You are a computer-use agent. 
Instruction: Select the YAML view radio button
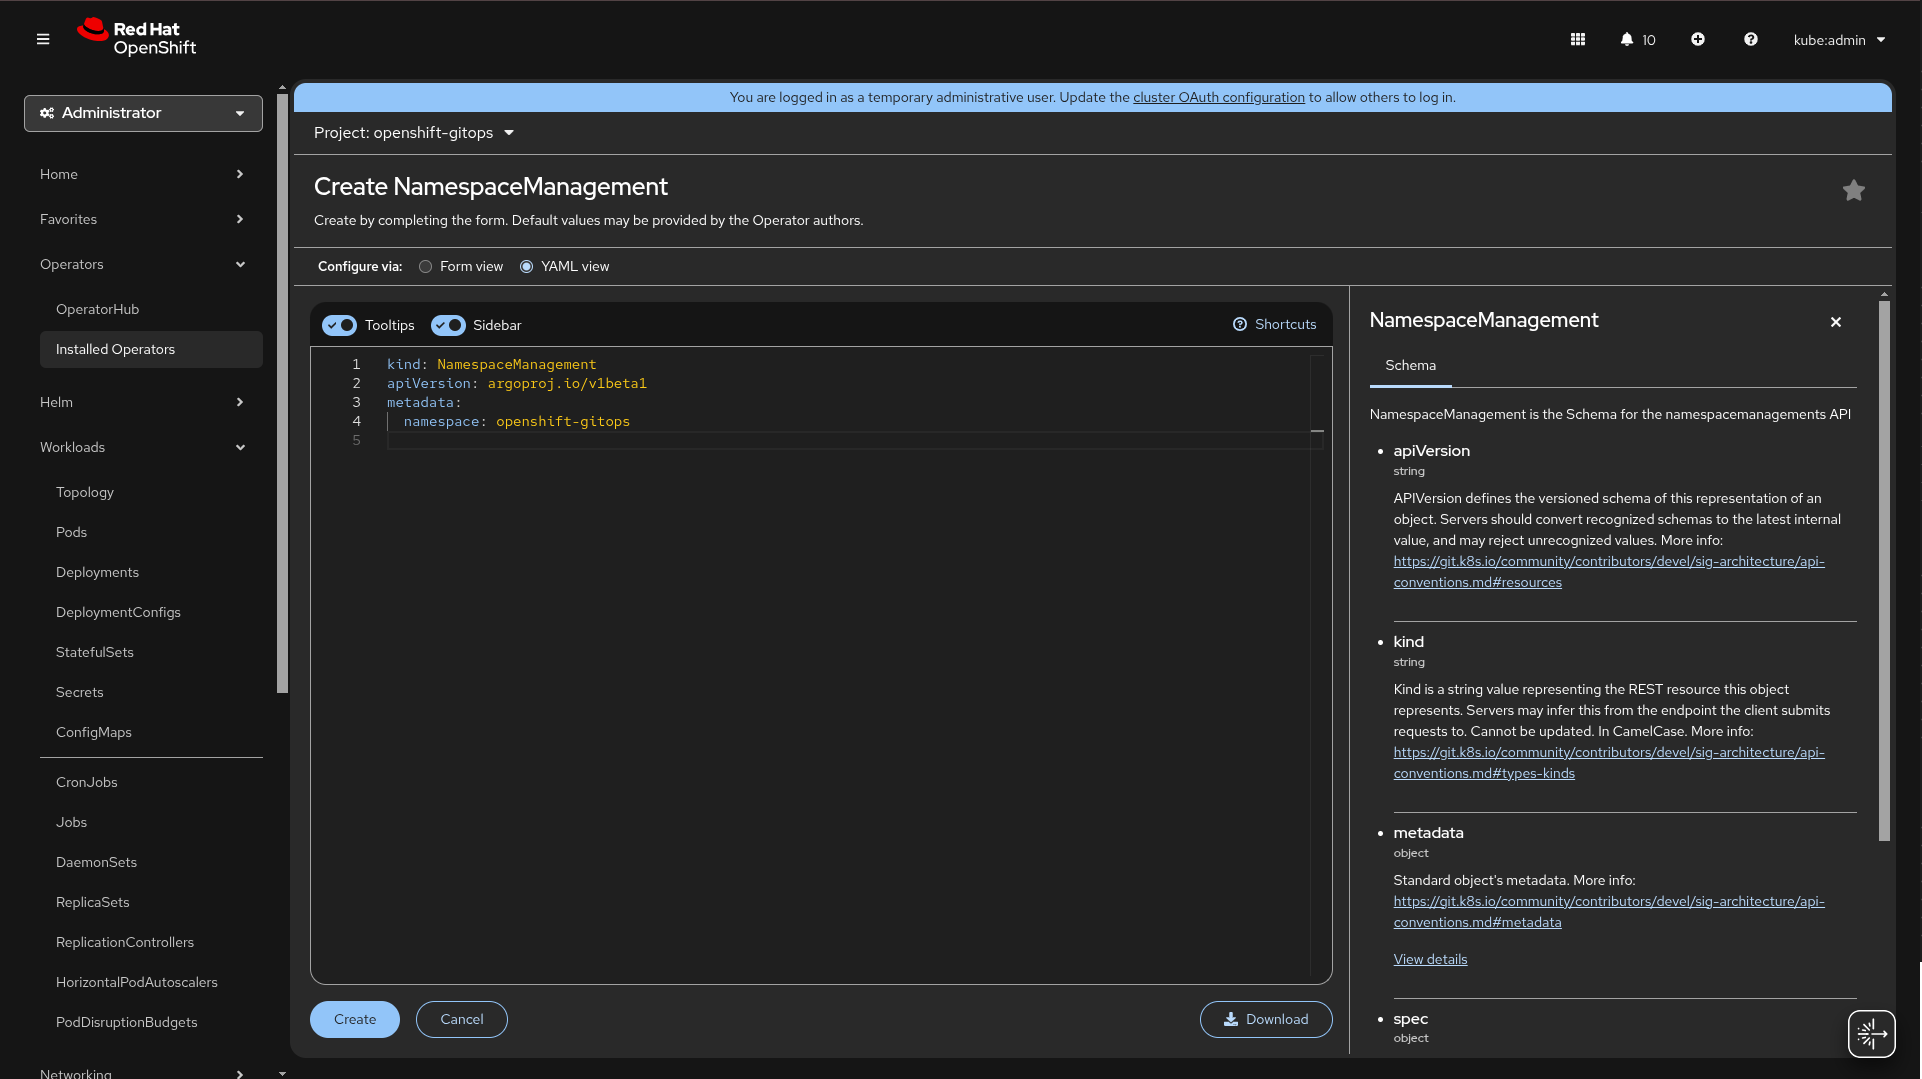pyautogui.click(x=527, y=266)
